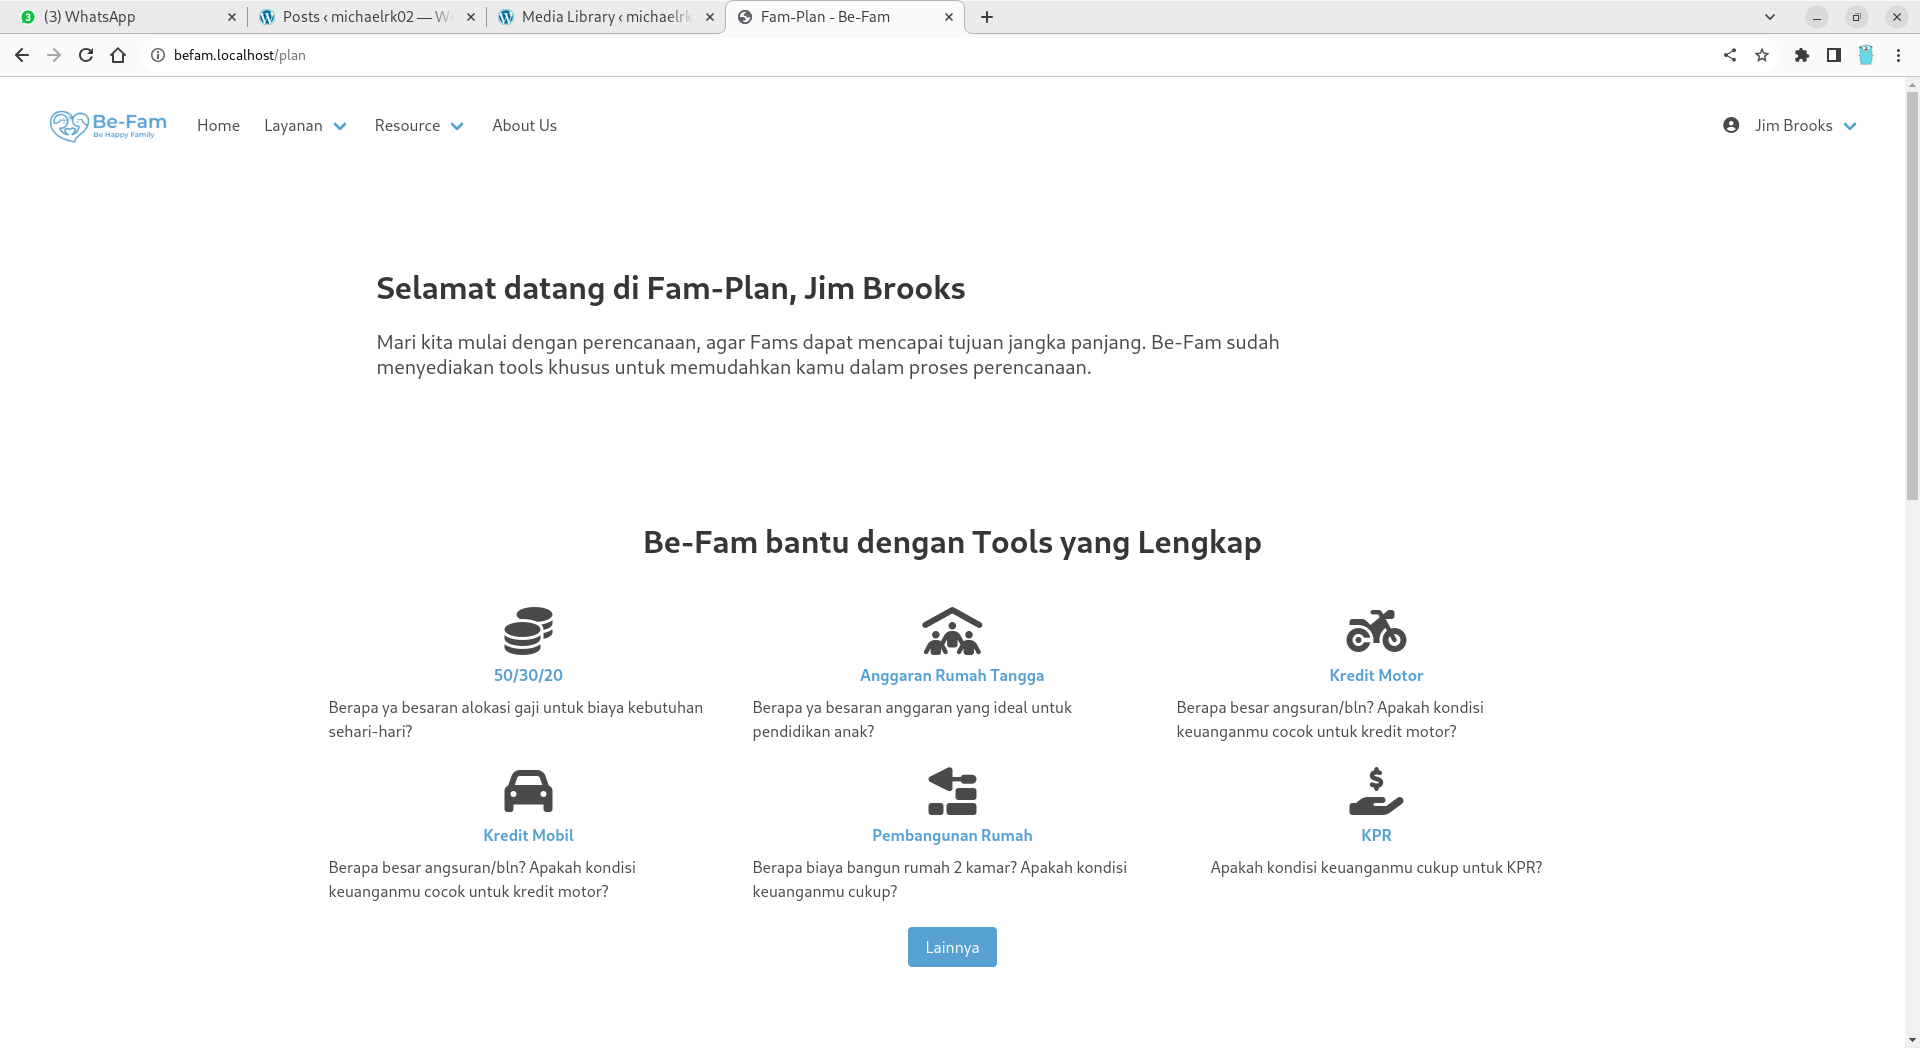Open the browser extensions puzzle icon

pos(1801,55)
